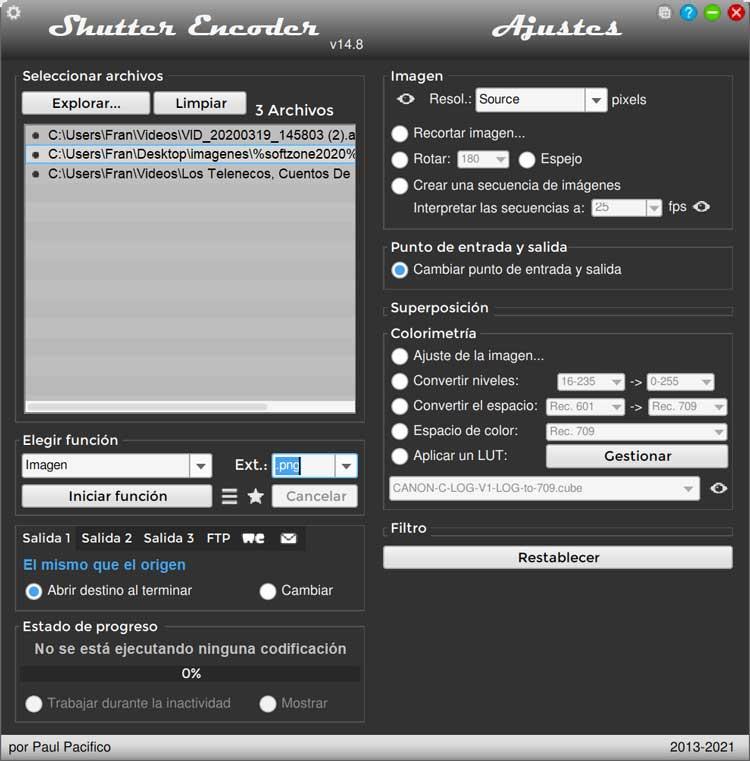Screen dimensions: 750x761
Task: Click the Gestionar LUT button
Action: click(637, 456)
